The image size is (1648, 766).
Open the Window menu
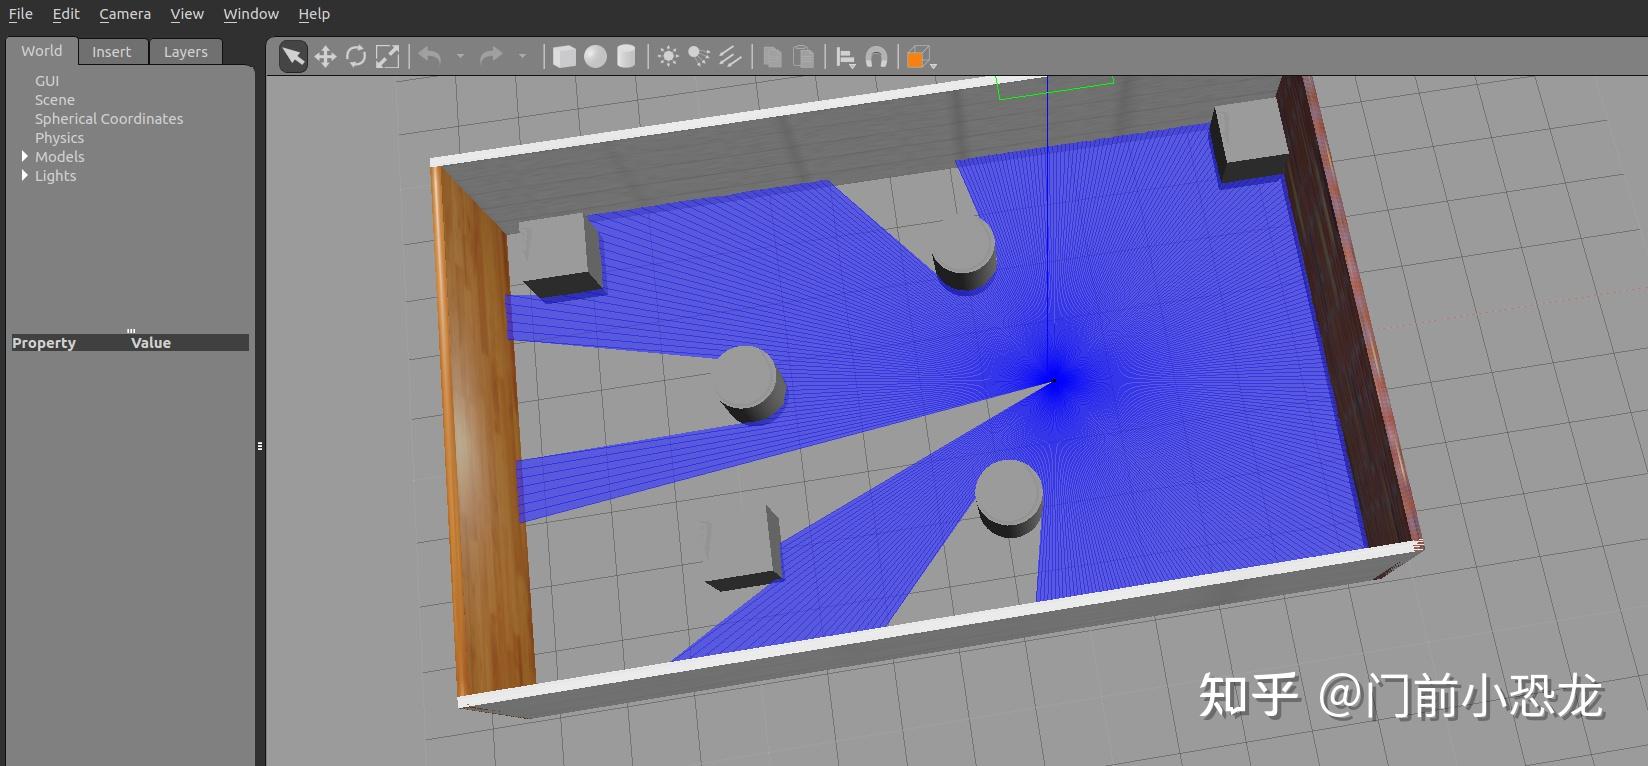coord(251,14)
